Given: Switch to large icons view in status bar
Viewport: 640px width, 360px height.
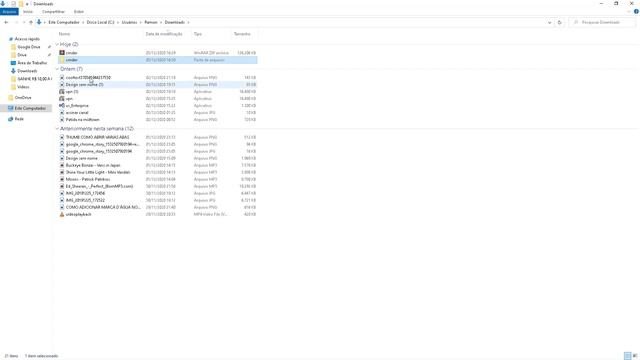Looking at the screenshot, I should 635,356.
